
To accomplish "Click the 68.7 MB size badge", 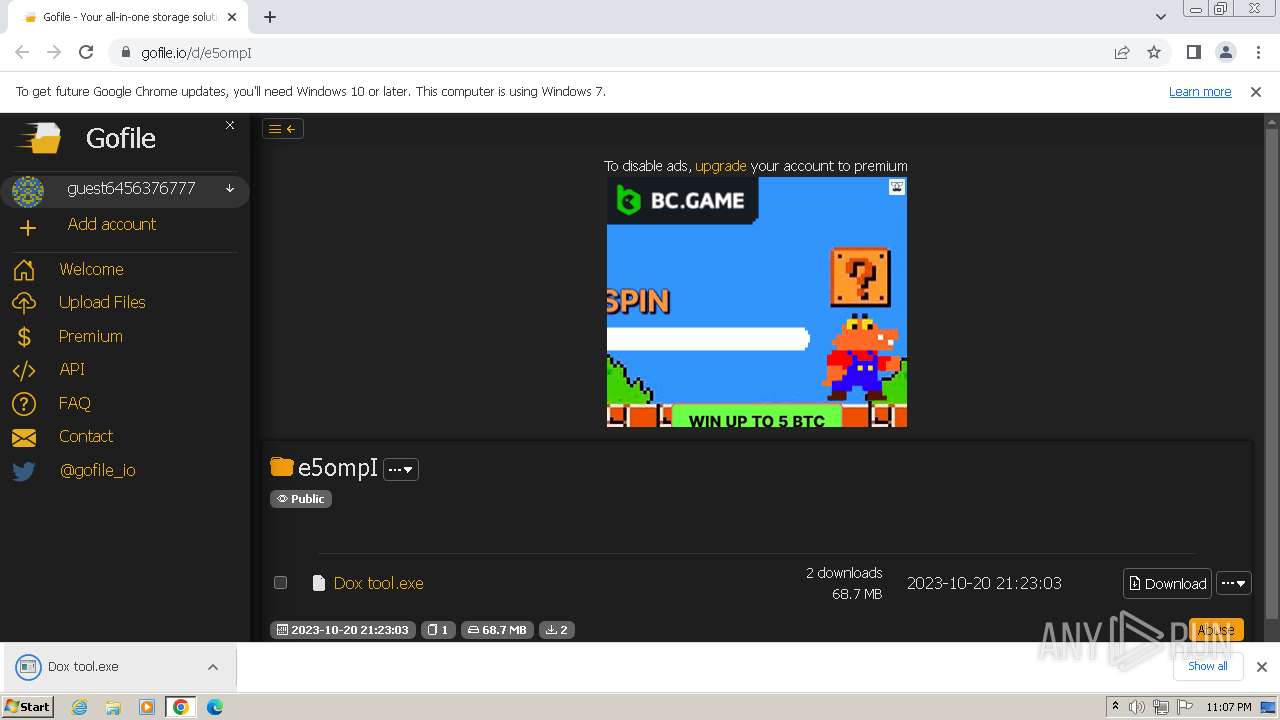I will pyautogui.click(x=497, y=630).
